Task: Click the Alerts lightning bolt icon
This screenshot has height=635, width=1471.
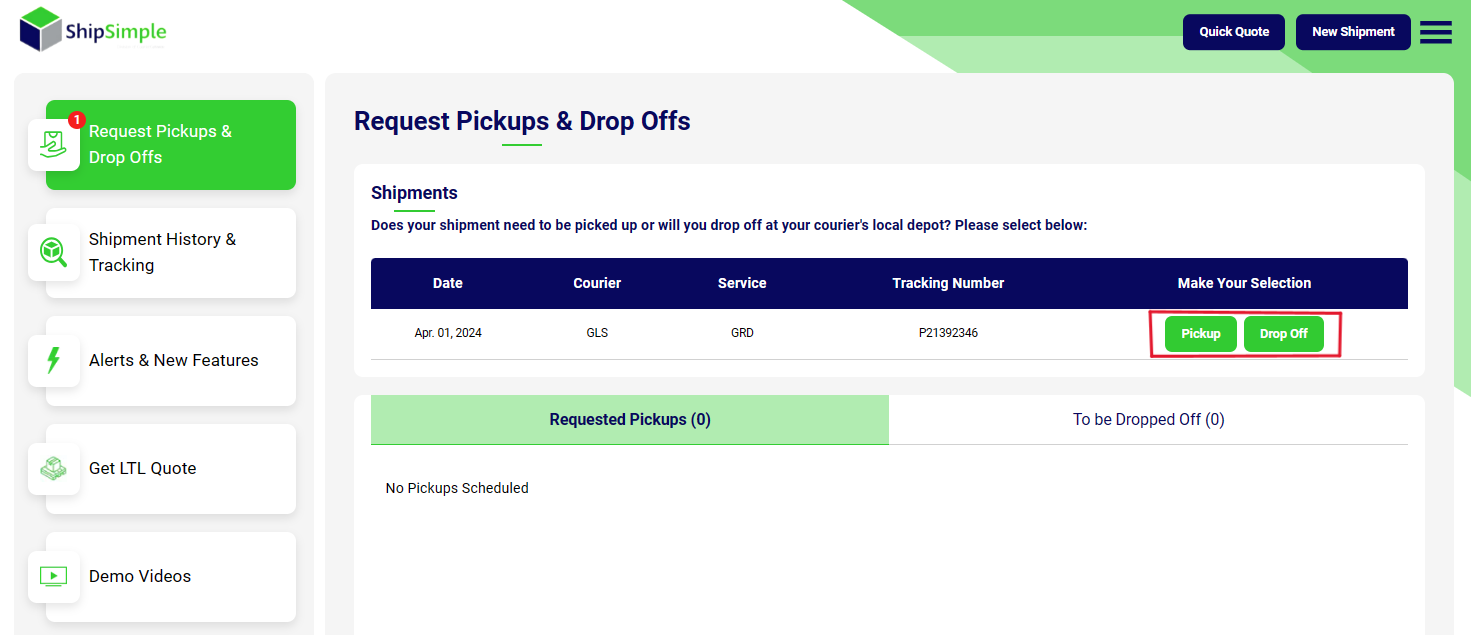Action: pyautogui.click(x=54, y=360)
